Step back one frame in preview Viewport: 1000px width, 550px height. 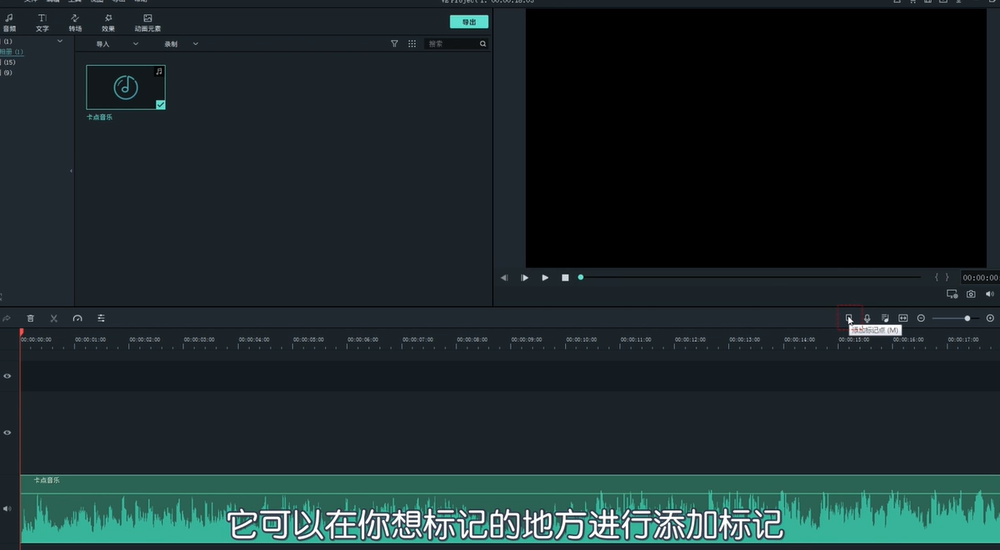(x=504, y=278)
